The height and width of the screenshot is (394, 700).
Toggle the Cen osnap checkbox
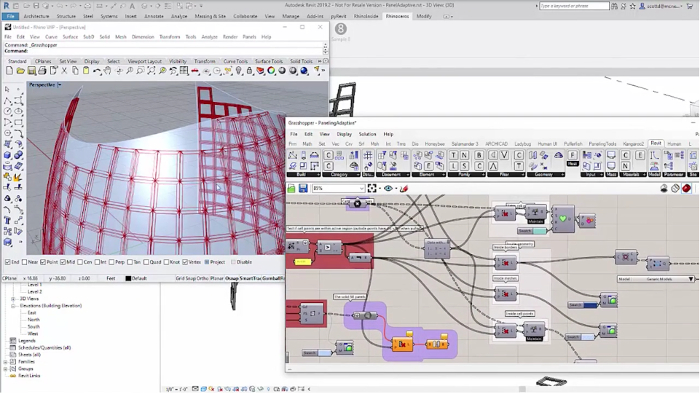coord(80,262)
